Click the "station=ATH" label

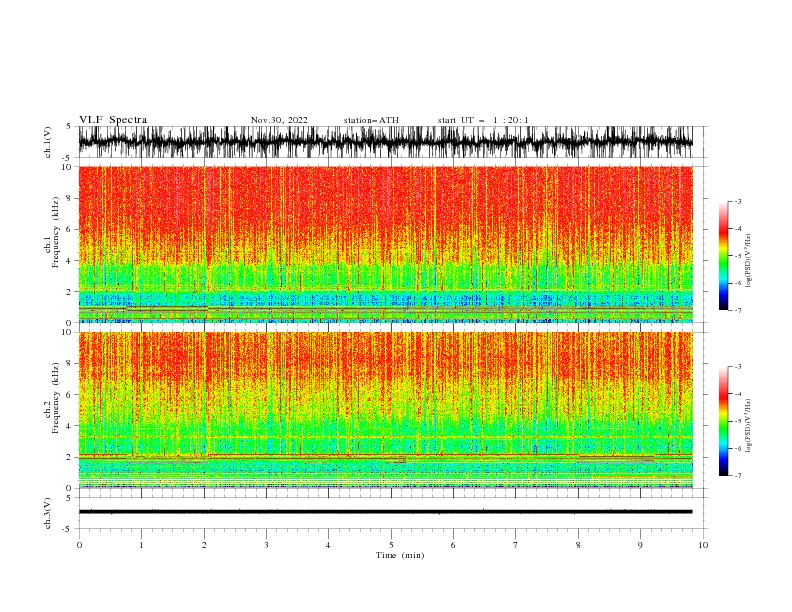tap(371, 120)
